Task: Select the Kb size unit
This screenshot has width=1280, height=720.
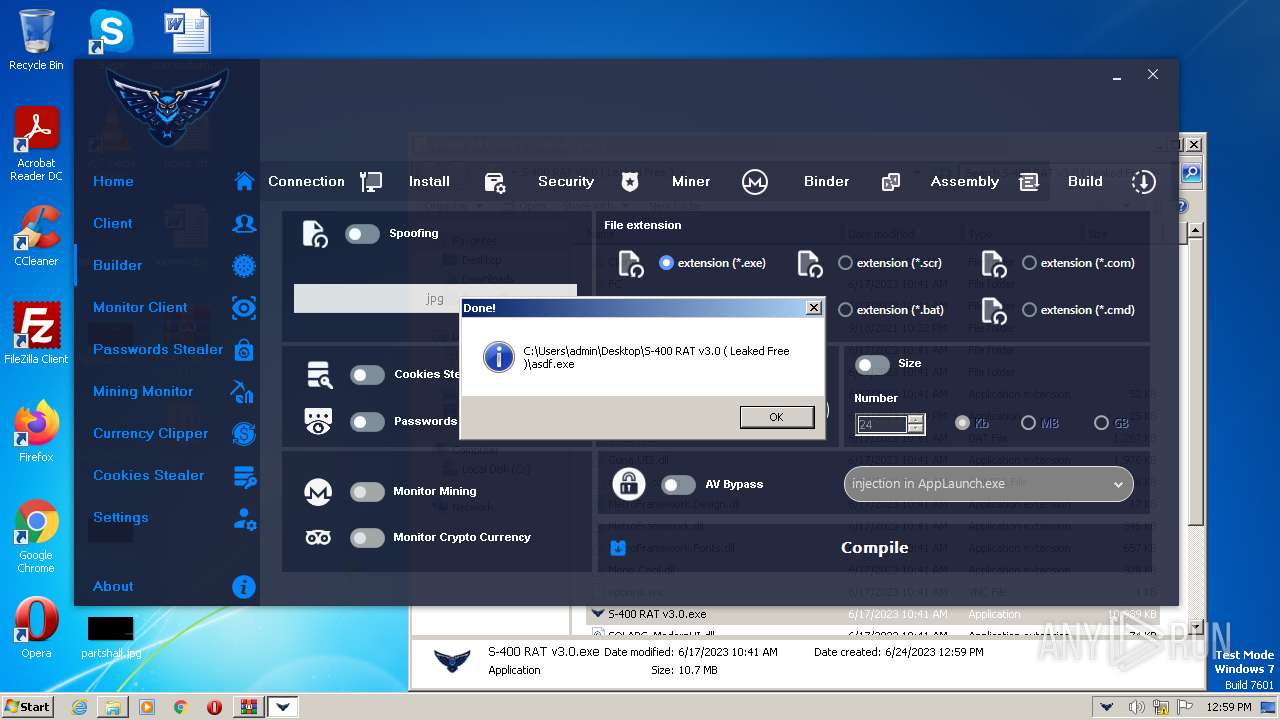Action: coord(963,423)
